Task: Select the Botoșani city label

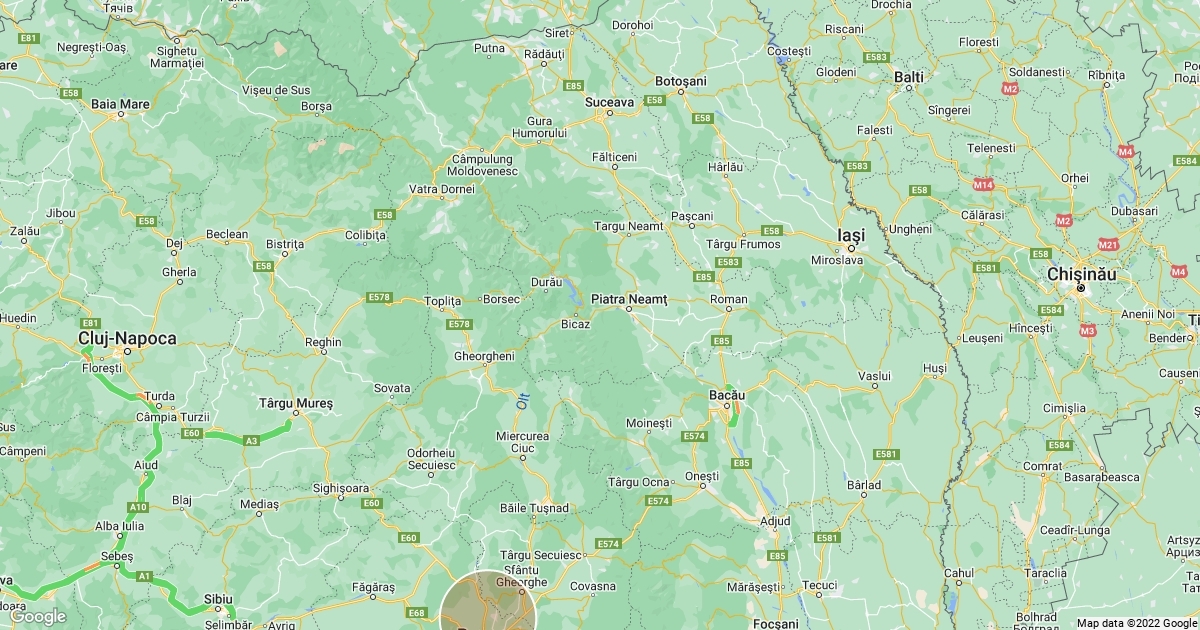Action: (681, 80)
